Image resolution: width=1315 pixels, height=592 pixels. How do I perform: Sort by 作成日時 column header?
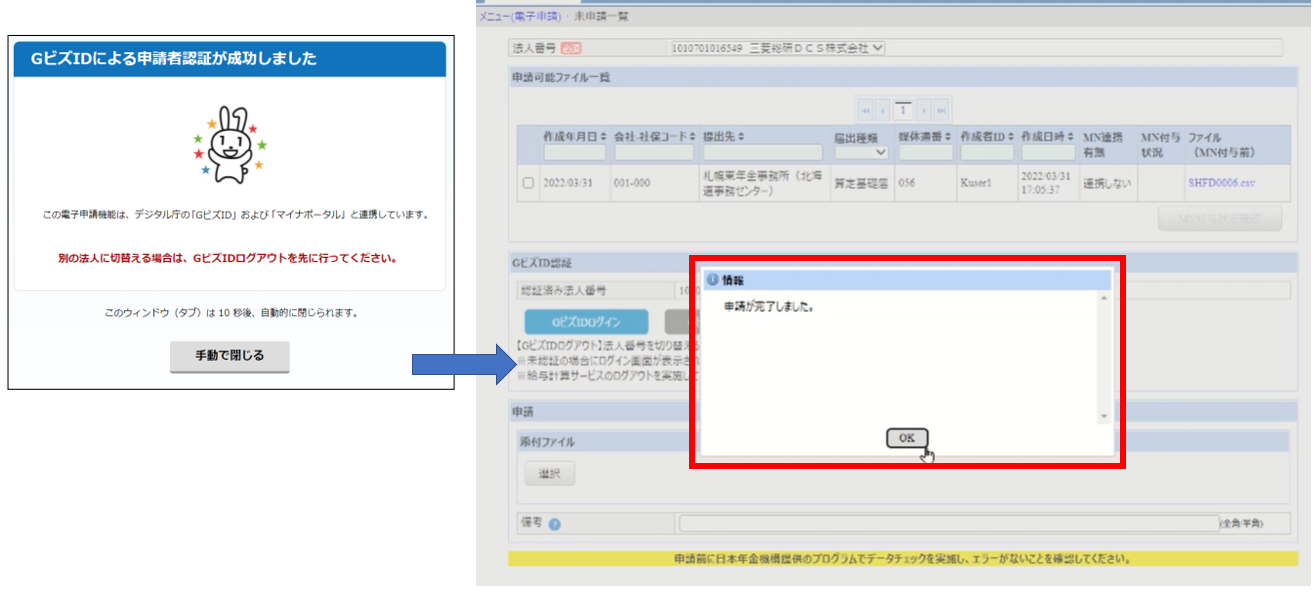pyautogui.click(x=1048, y=136)
